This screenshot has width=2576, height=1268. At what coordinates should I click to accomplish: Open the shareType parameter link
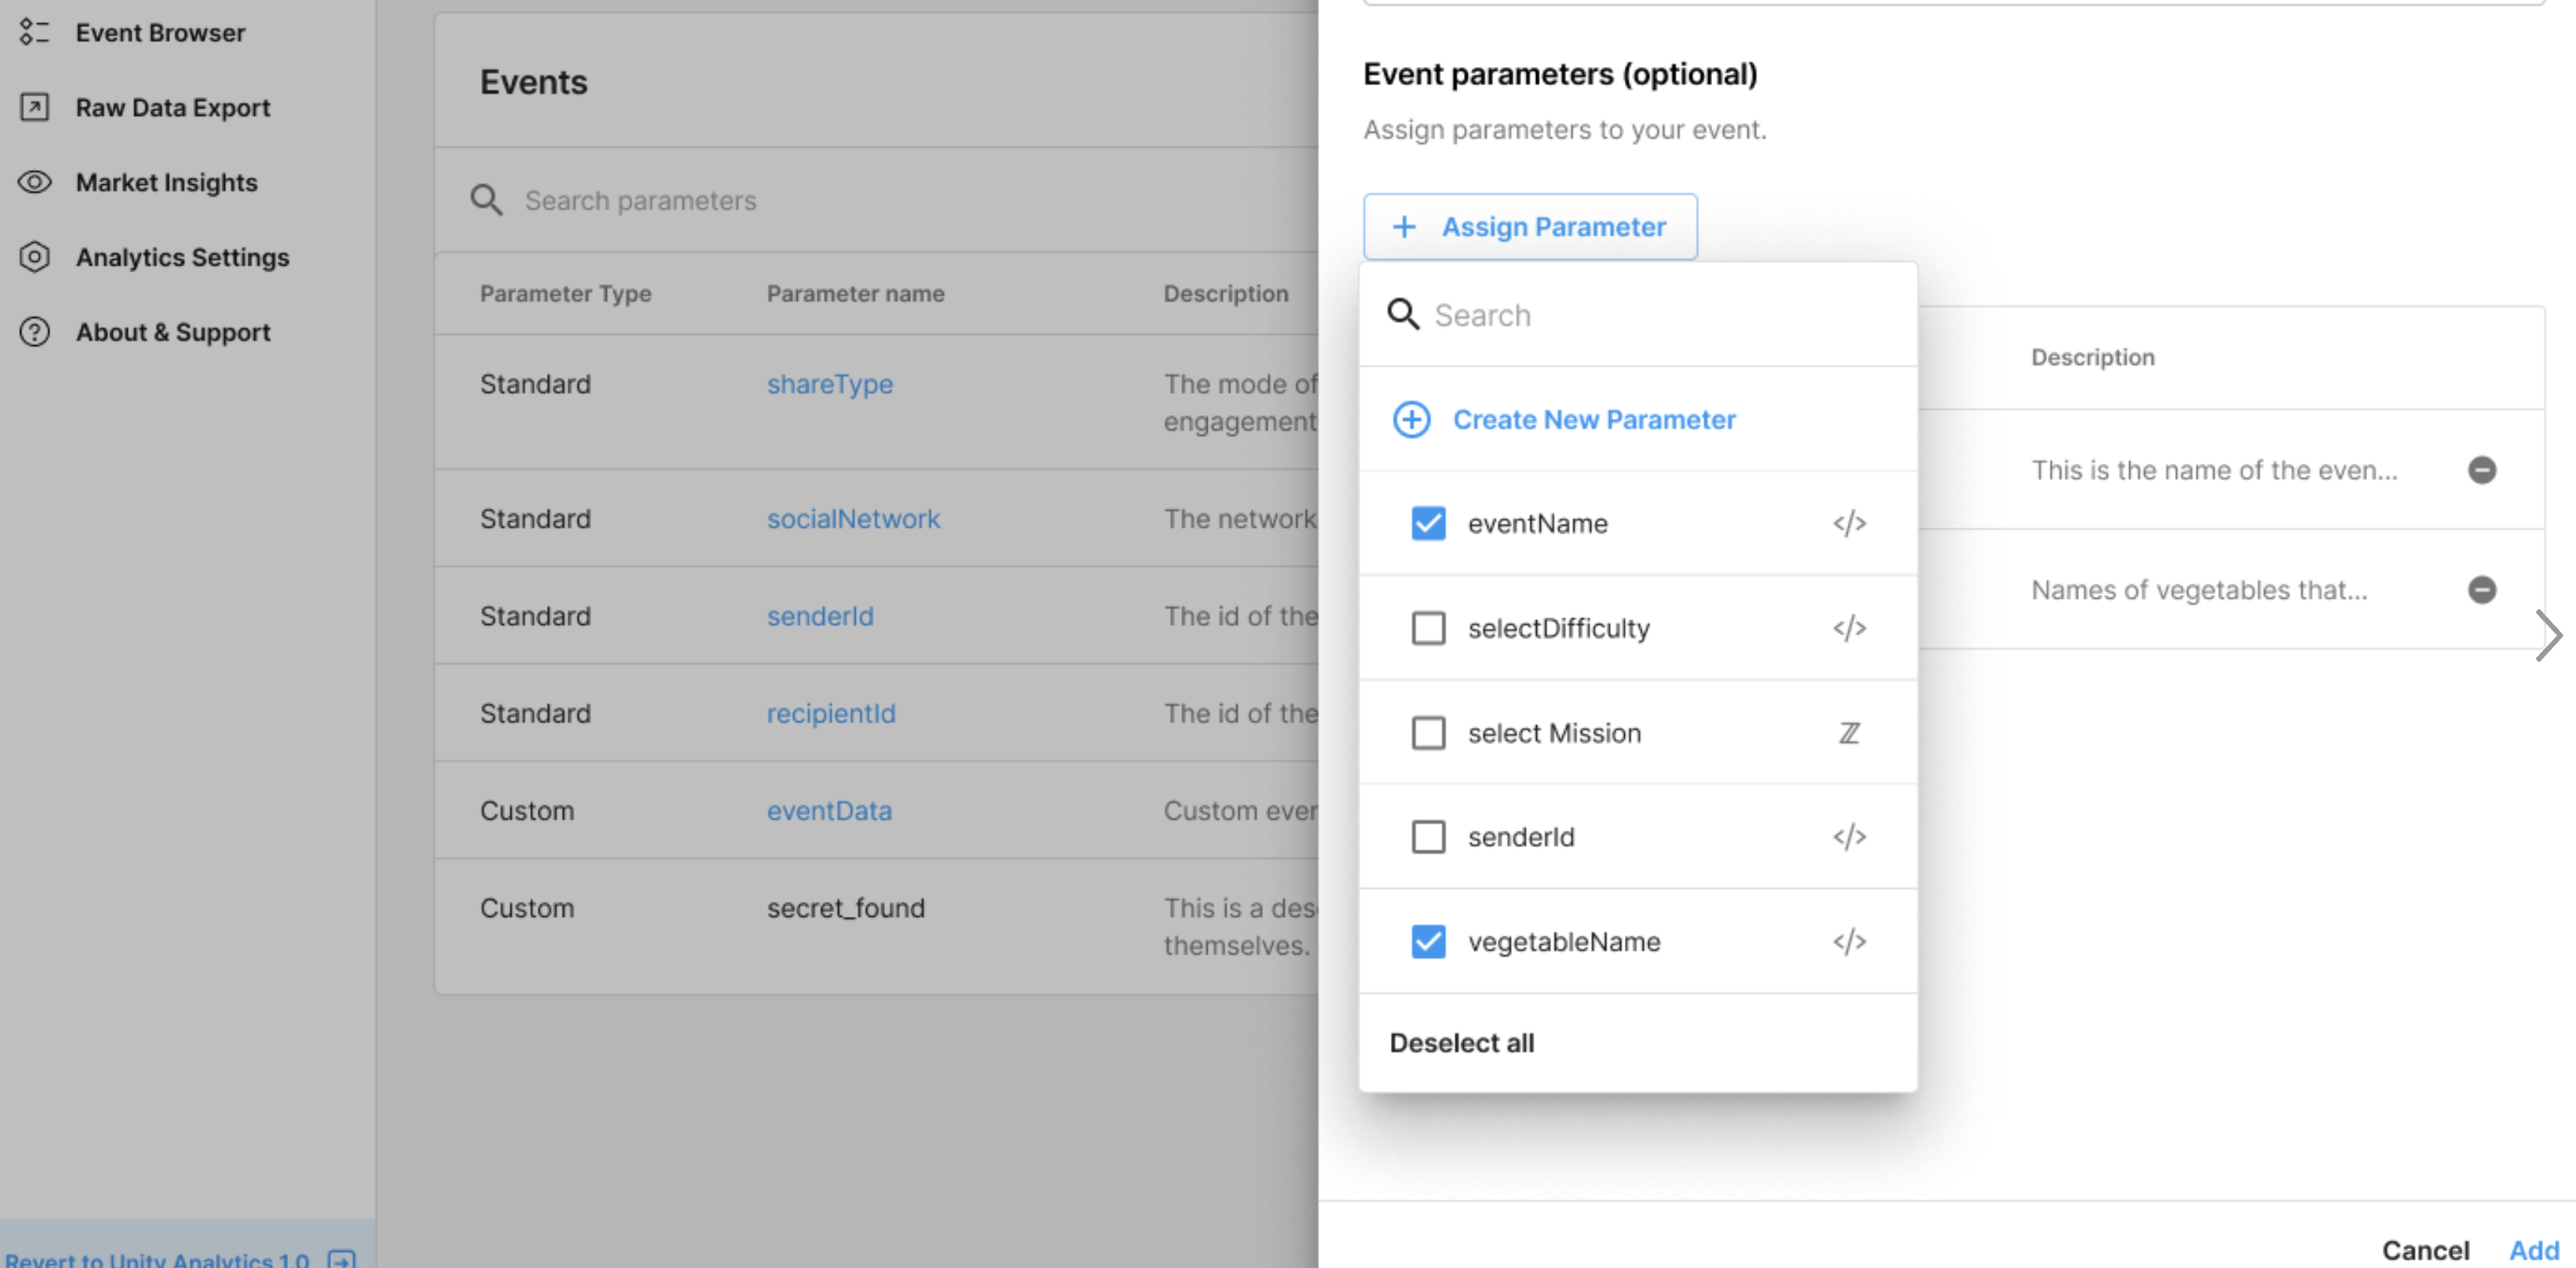point(829,384)
